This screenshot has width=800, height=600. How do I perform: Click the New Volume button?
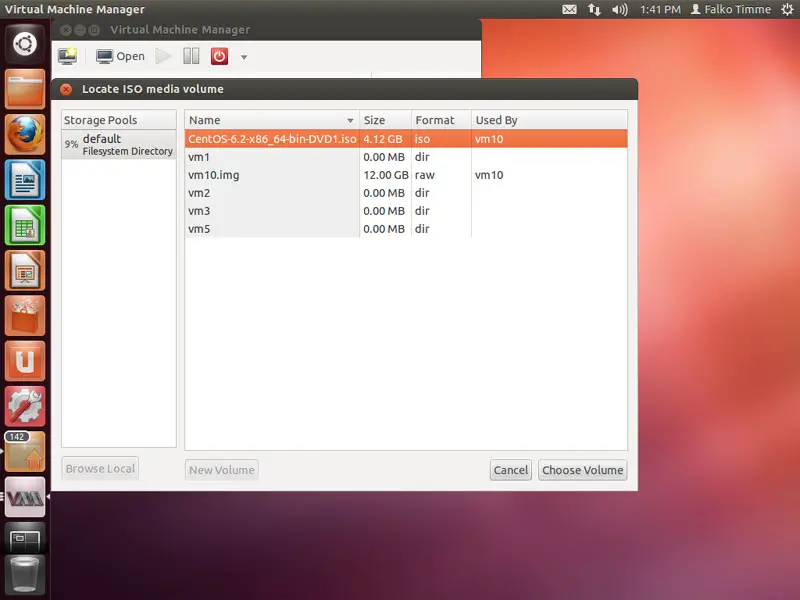coord(221,470)
